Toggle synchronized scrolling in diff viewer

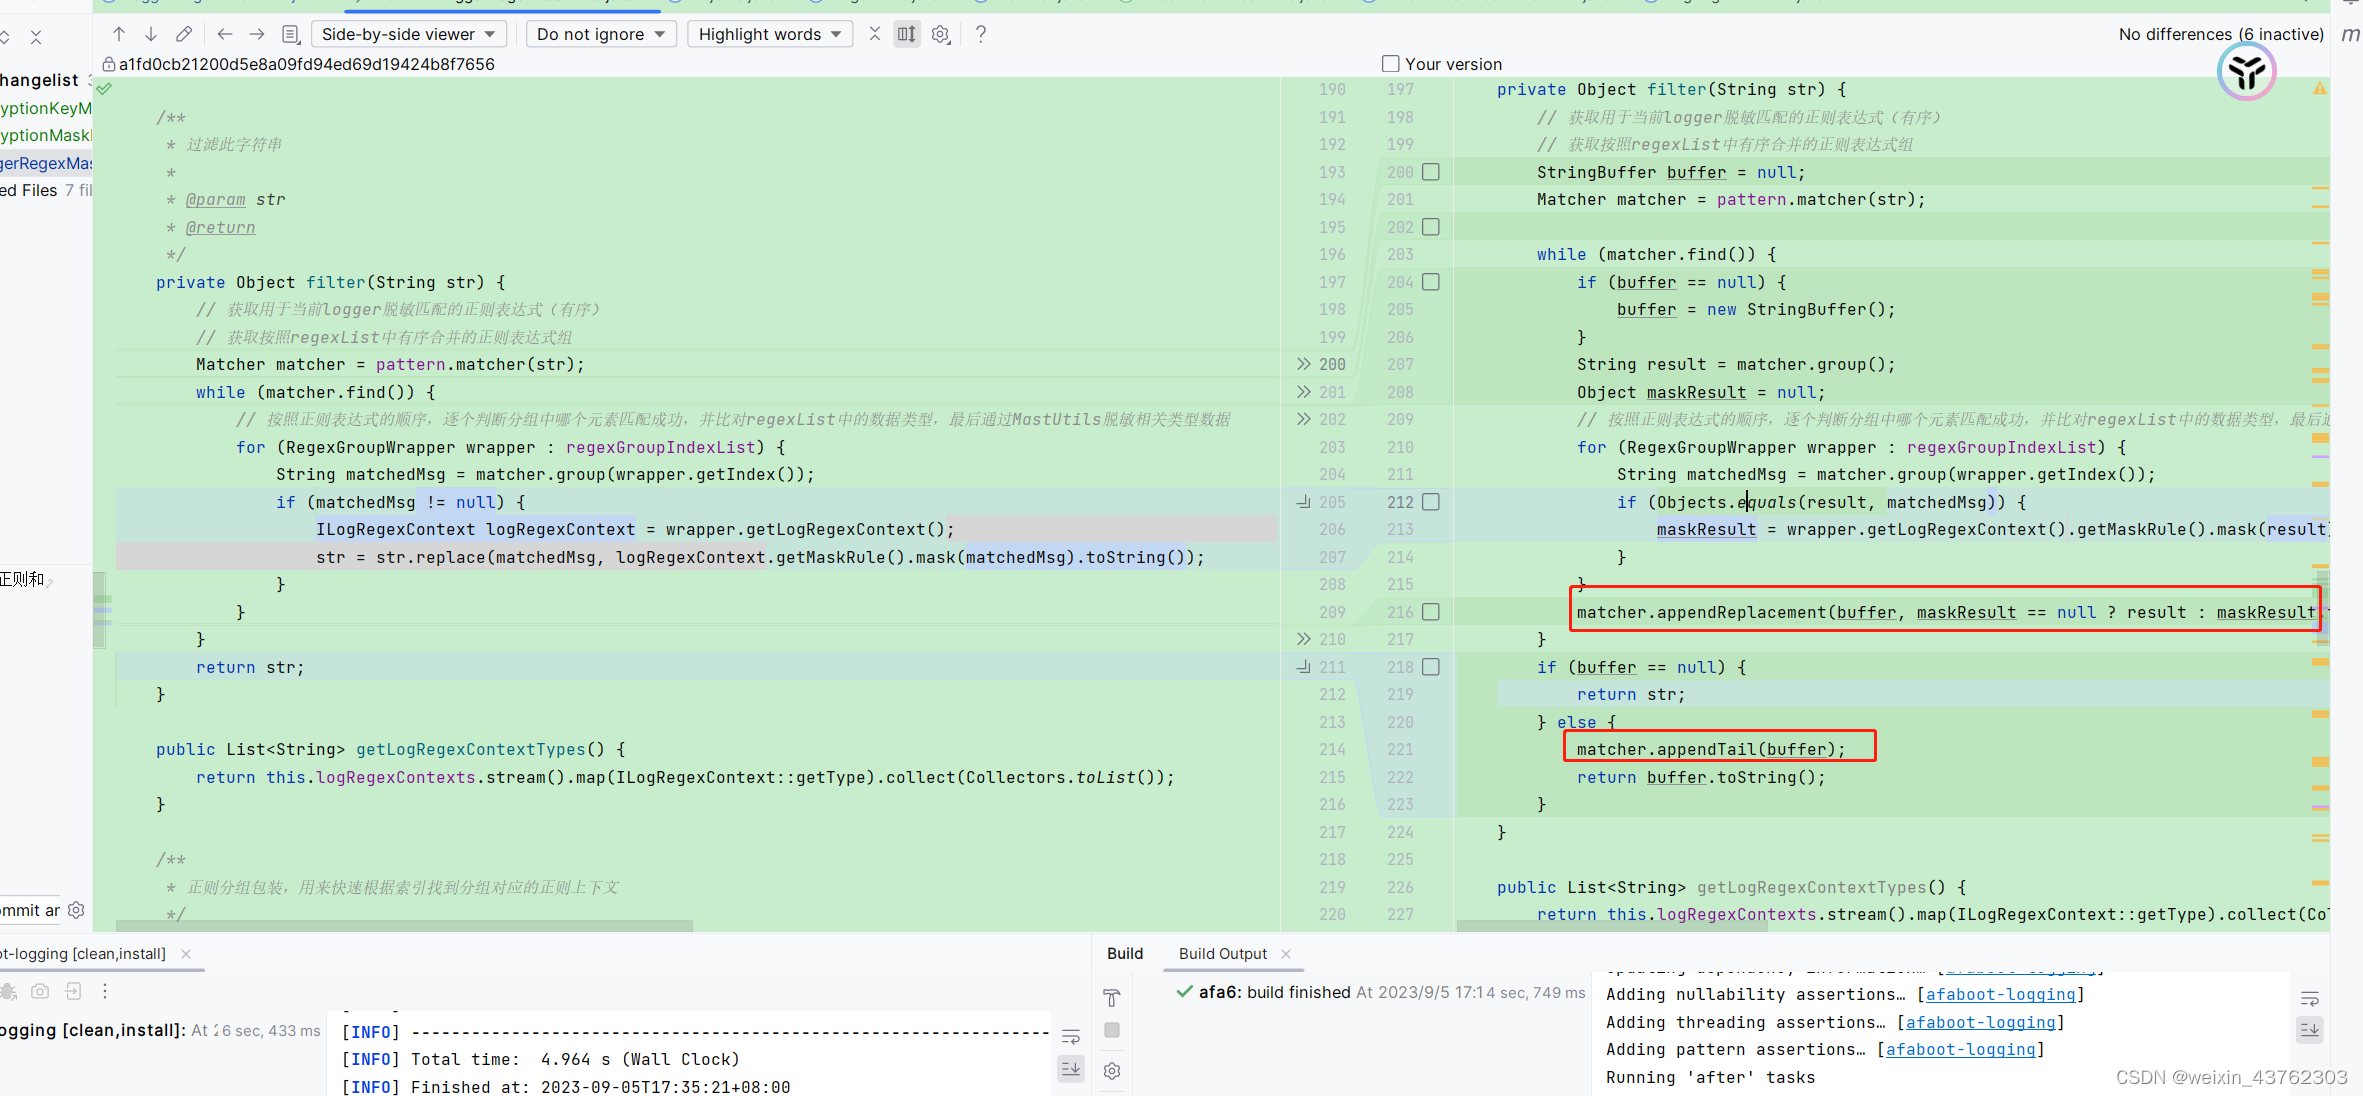(906, 33)
